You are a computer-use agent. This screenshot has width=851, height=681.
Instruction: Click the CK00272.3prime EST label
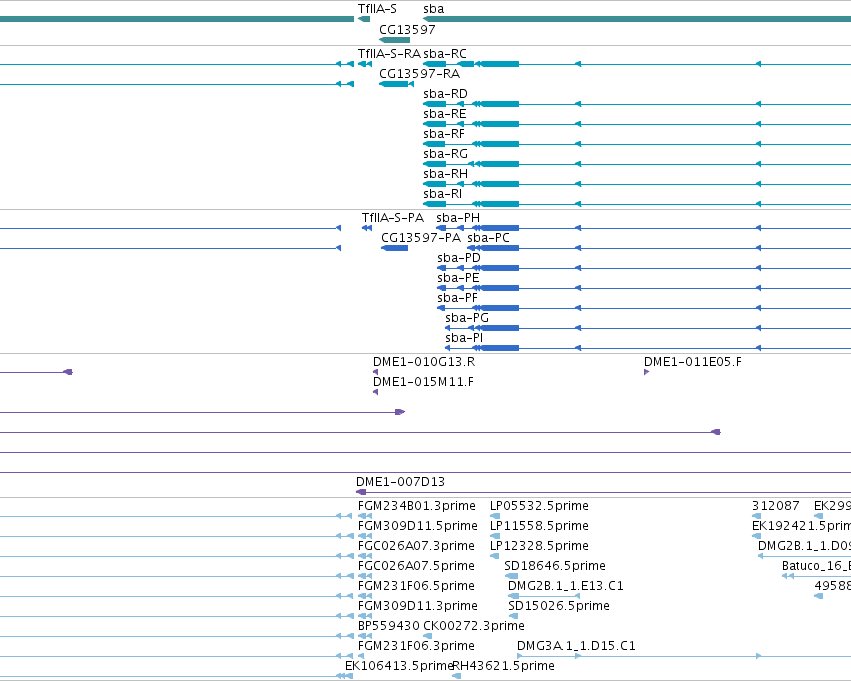474,627
